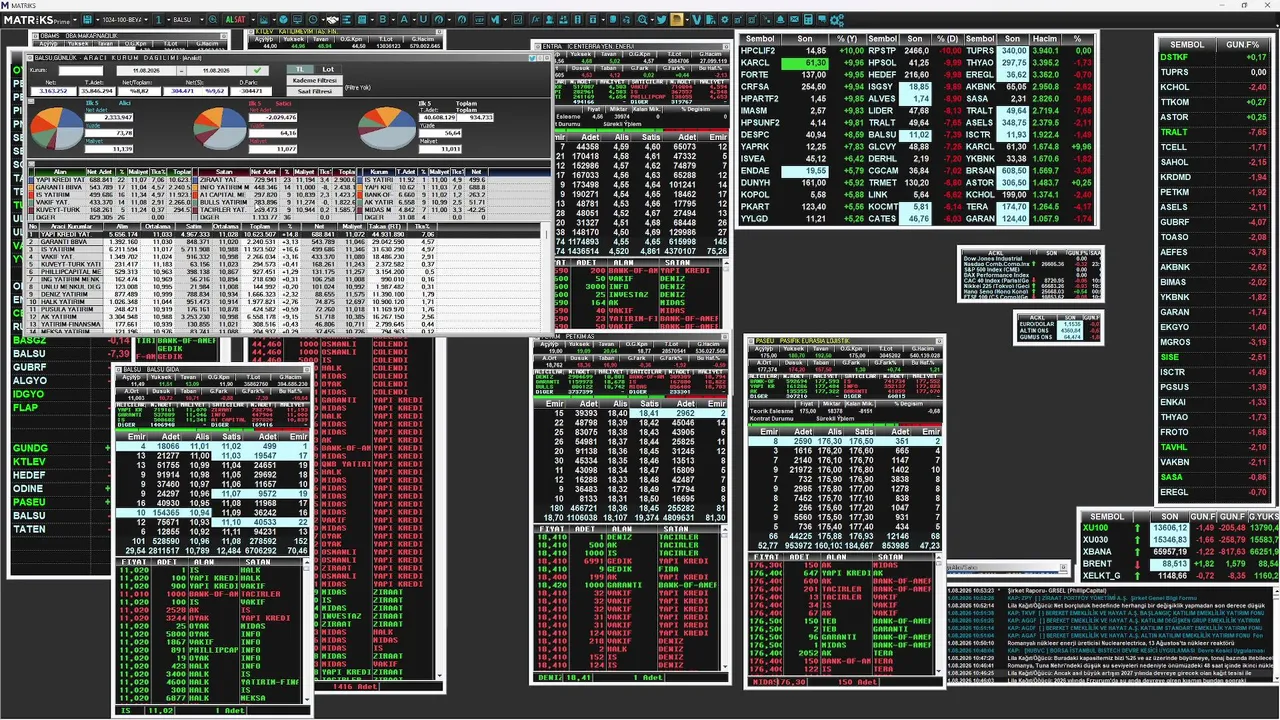Click the fx formula icon in toolbar

(x=535, y=19)
